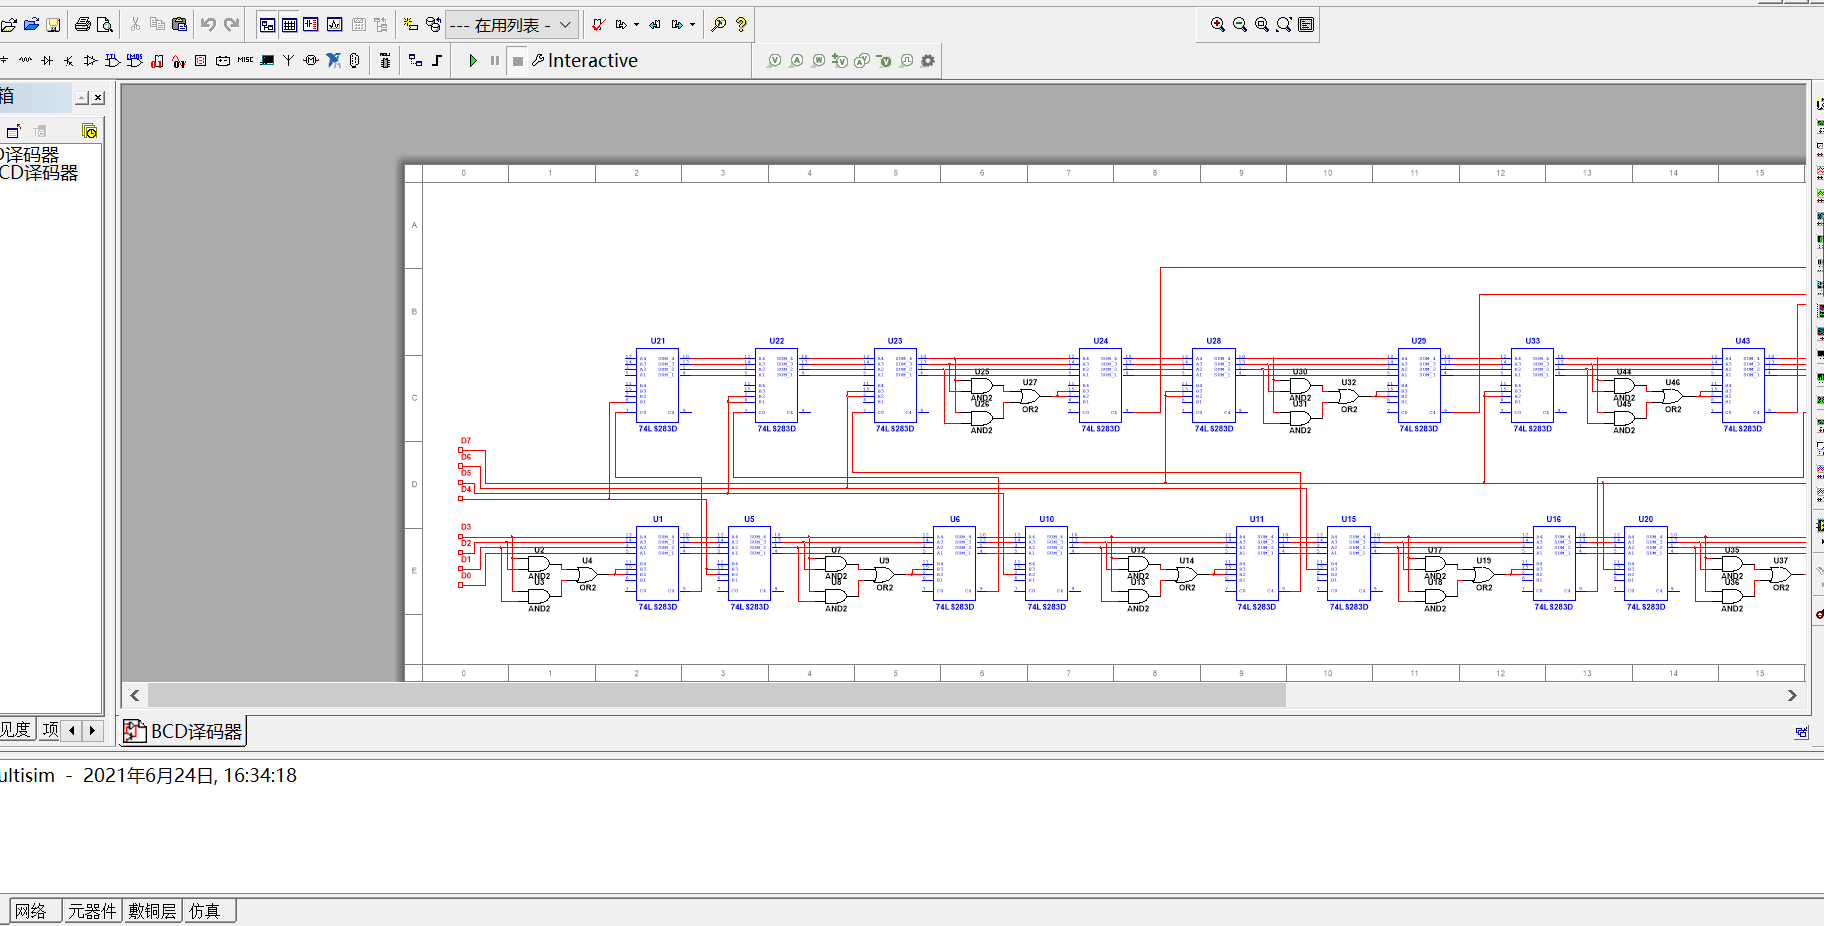This screenshot has width=1824, height=926.
Task: Click the Find examples icon
Action: [718, 24]
